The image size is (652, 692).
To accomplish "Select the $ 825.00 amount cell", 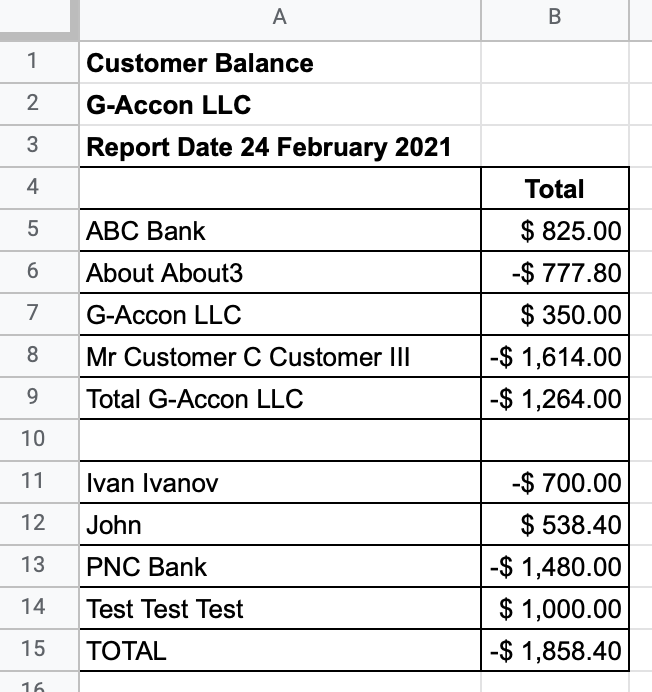I will (555, 230).
